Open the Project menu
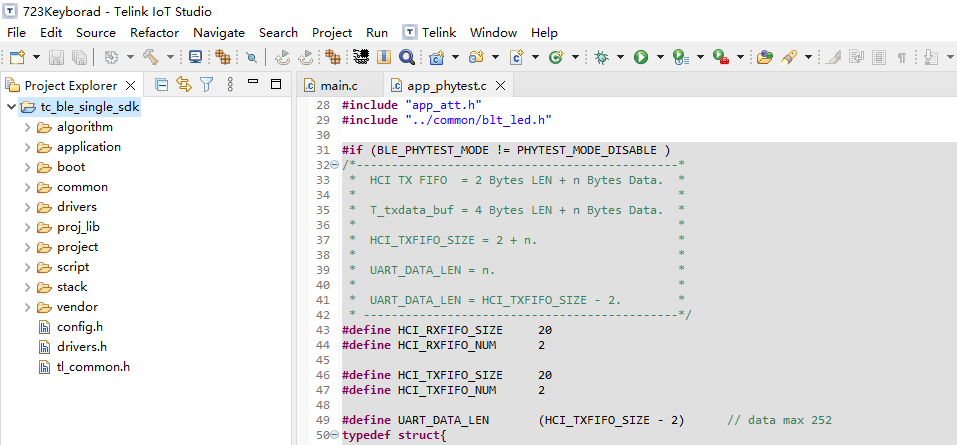This screenshot has width=957, height=445. (x=332, y=32)
